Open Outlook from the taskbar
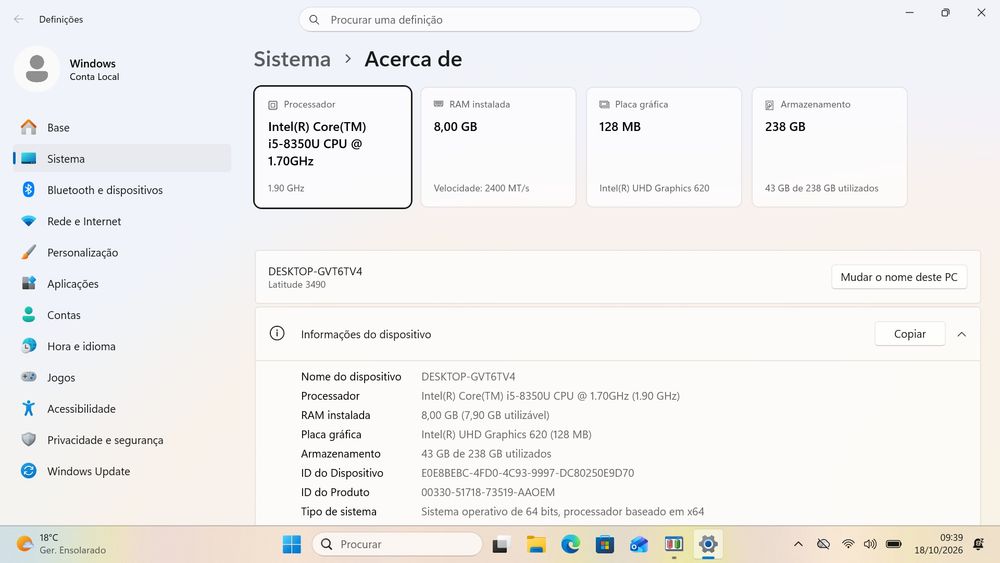This screenshot has height=563, width=1000. tap(639, 545)
